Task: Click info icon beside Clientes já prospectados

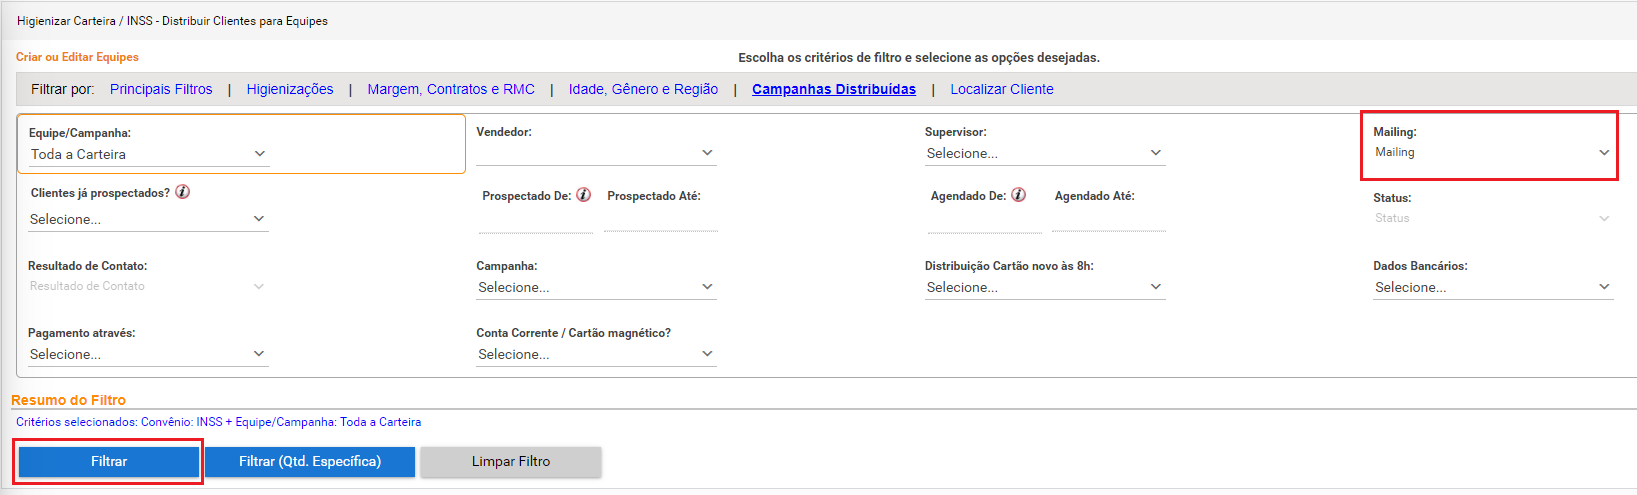Action: click(183, 192)
